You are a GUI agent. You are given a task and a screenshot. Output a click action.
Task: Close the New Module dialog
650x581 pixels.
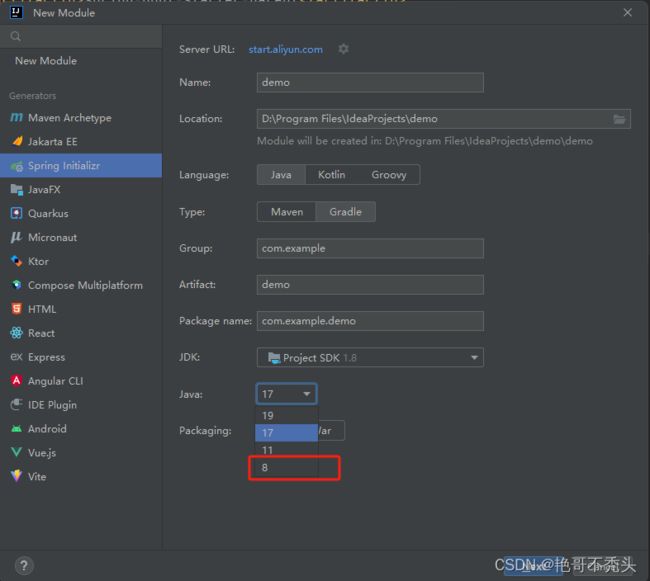pyautogui.click(x=628, y=12)
